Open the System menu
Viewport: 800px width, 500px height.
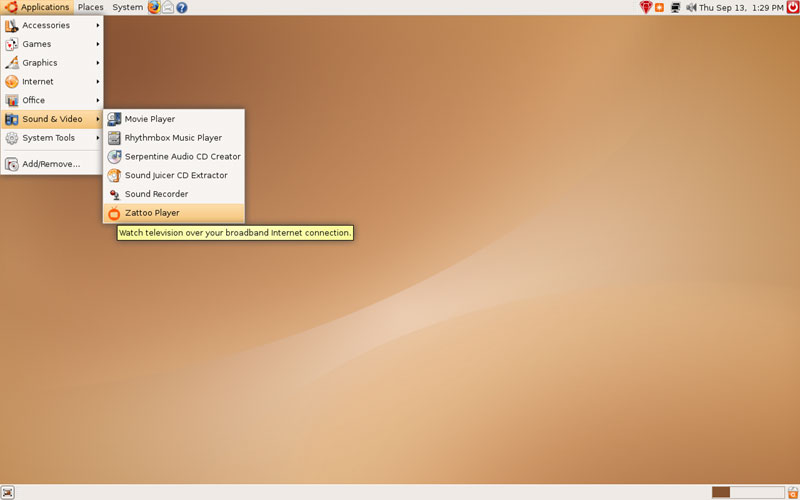128,7
